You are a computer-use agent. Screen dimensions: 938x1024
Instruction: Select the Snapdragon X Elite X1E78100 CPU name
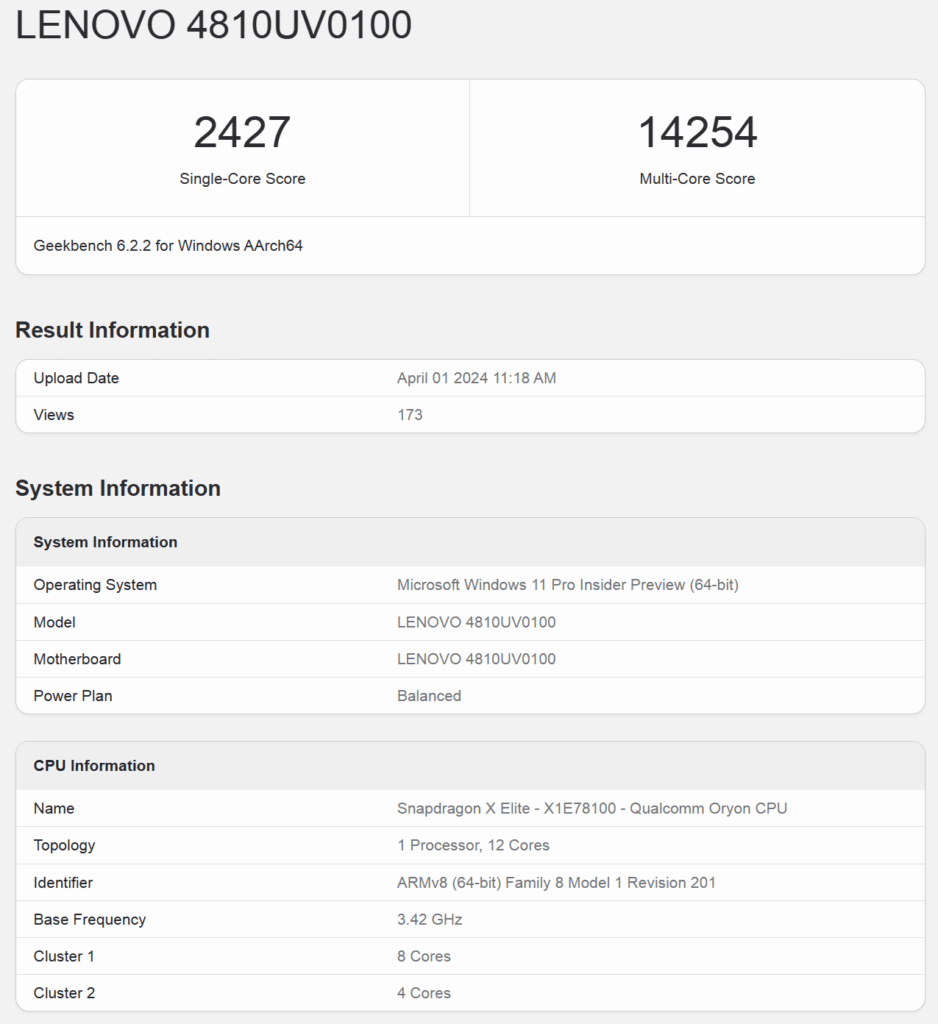(592, 808)
